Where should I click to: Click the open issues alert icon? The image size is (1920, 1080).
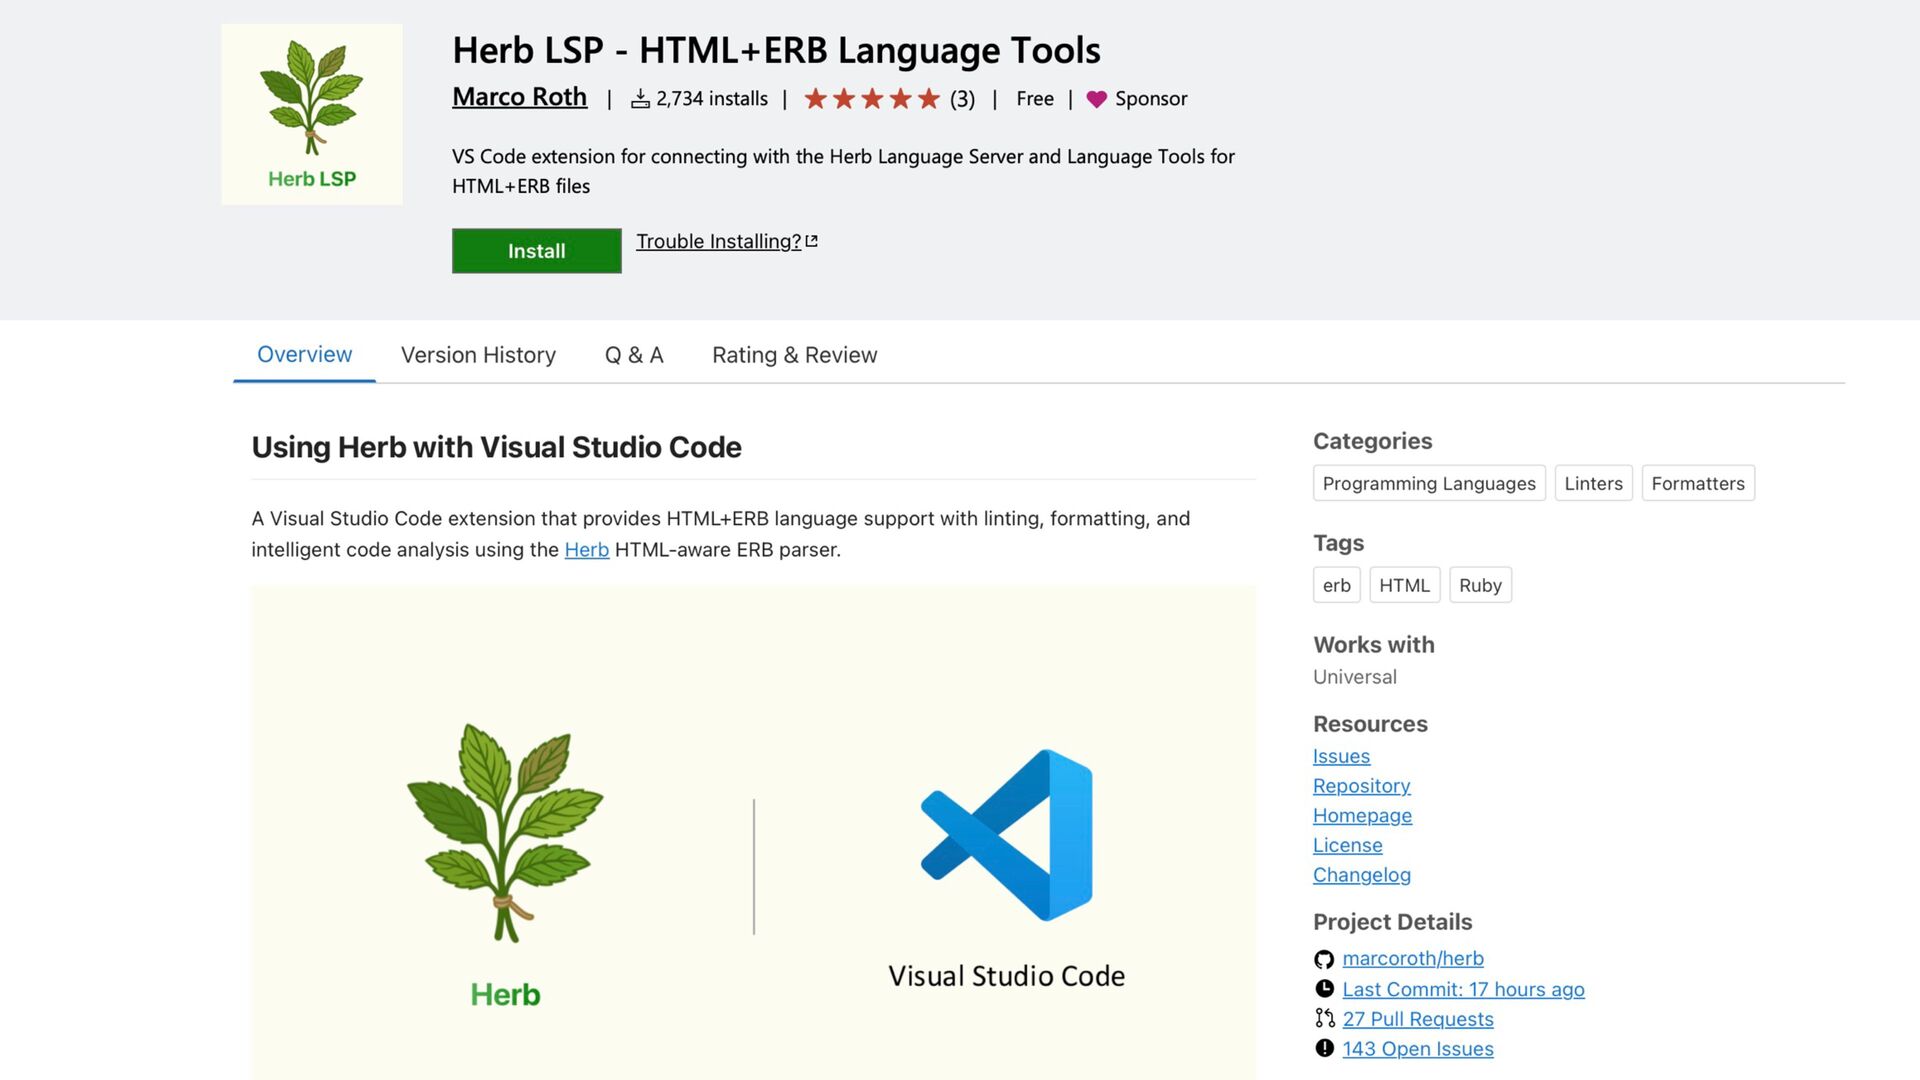click(x=1324, y=1049)
